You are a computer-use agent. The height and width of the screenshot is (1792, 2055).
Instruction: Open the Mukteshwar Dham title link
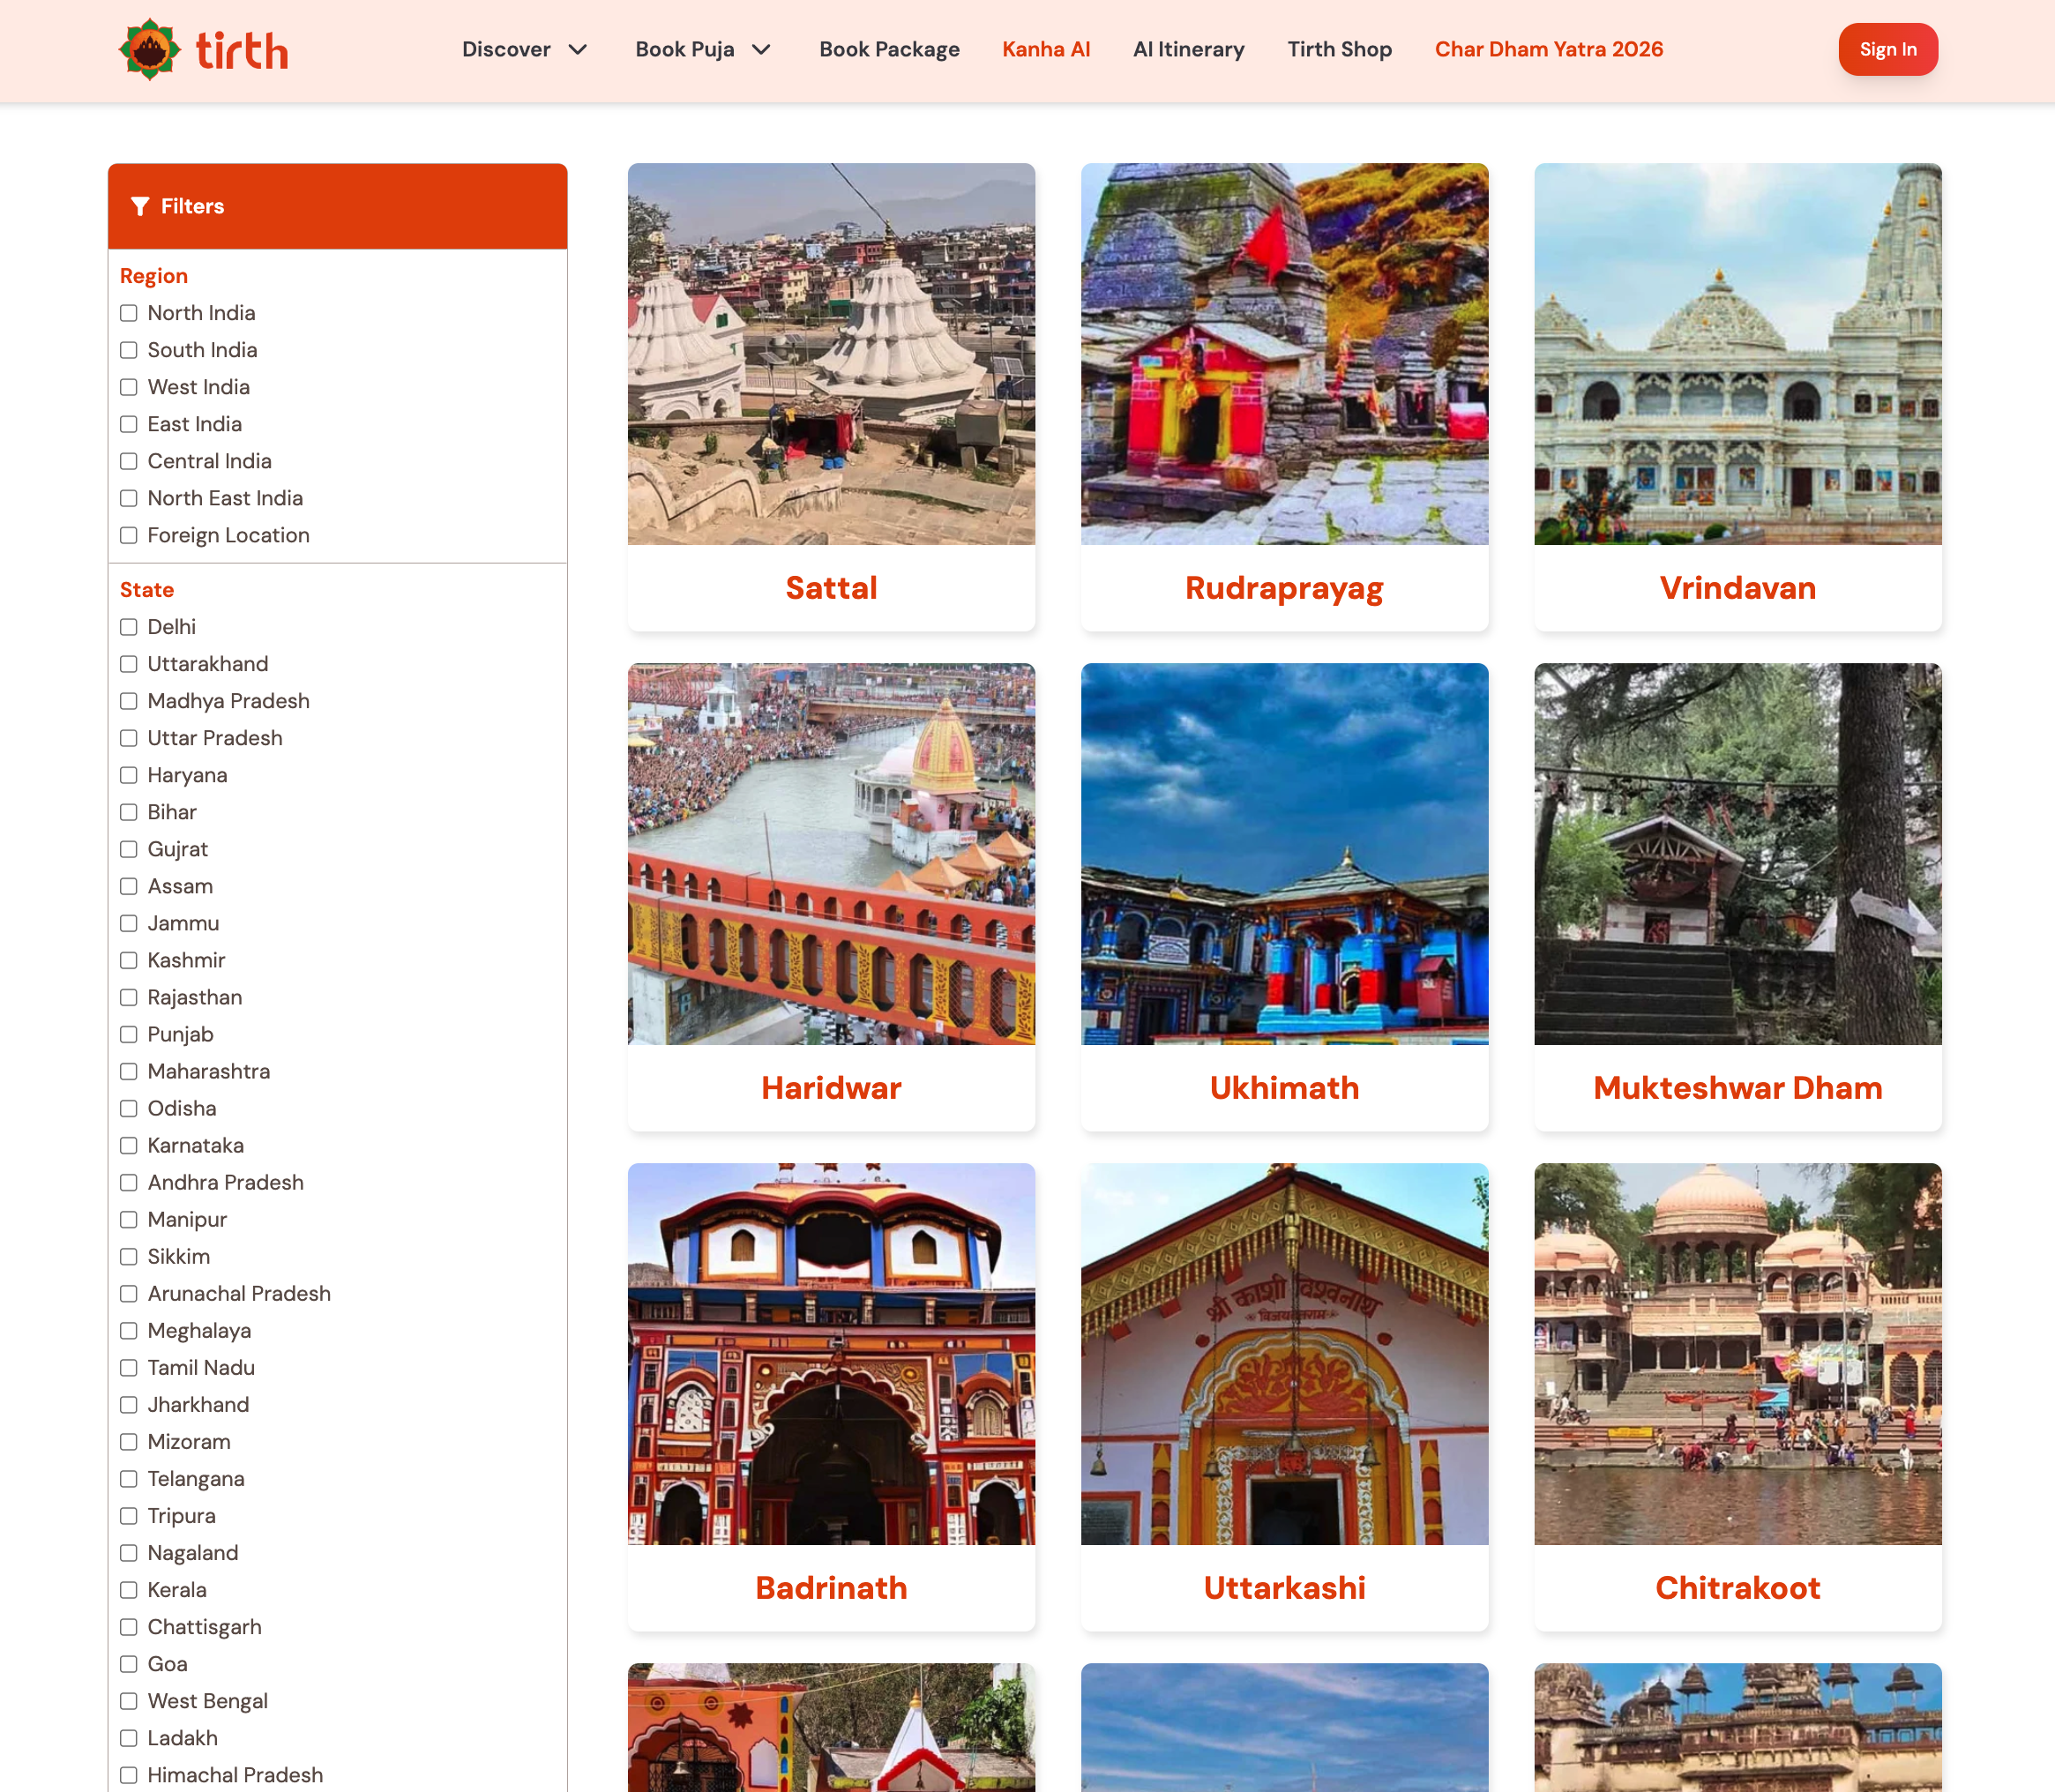click(x=1737, y=1088)
